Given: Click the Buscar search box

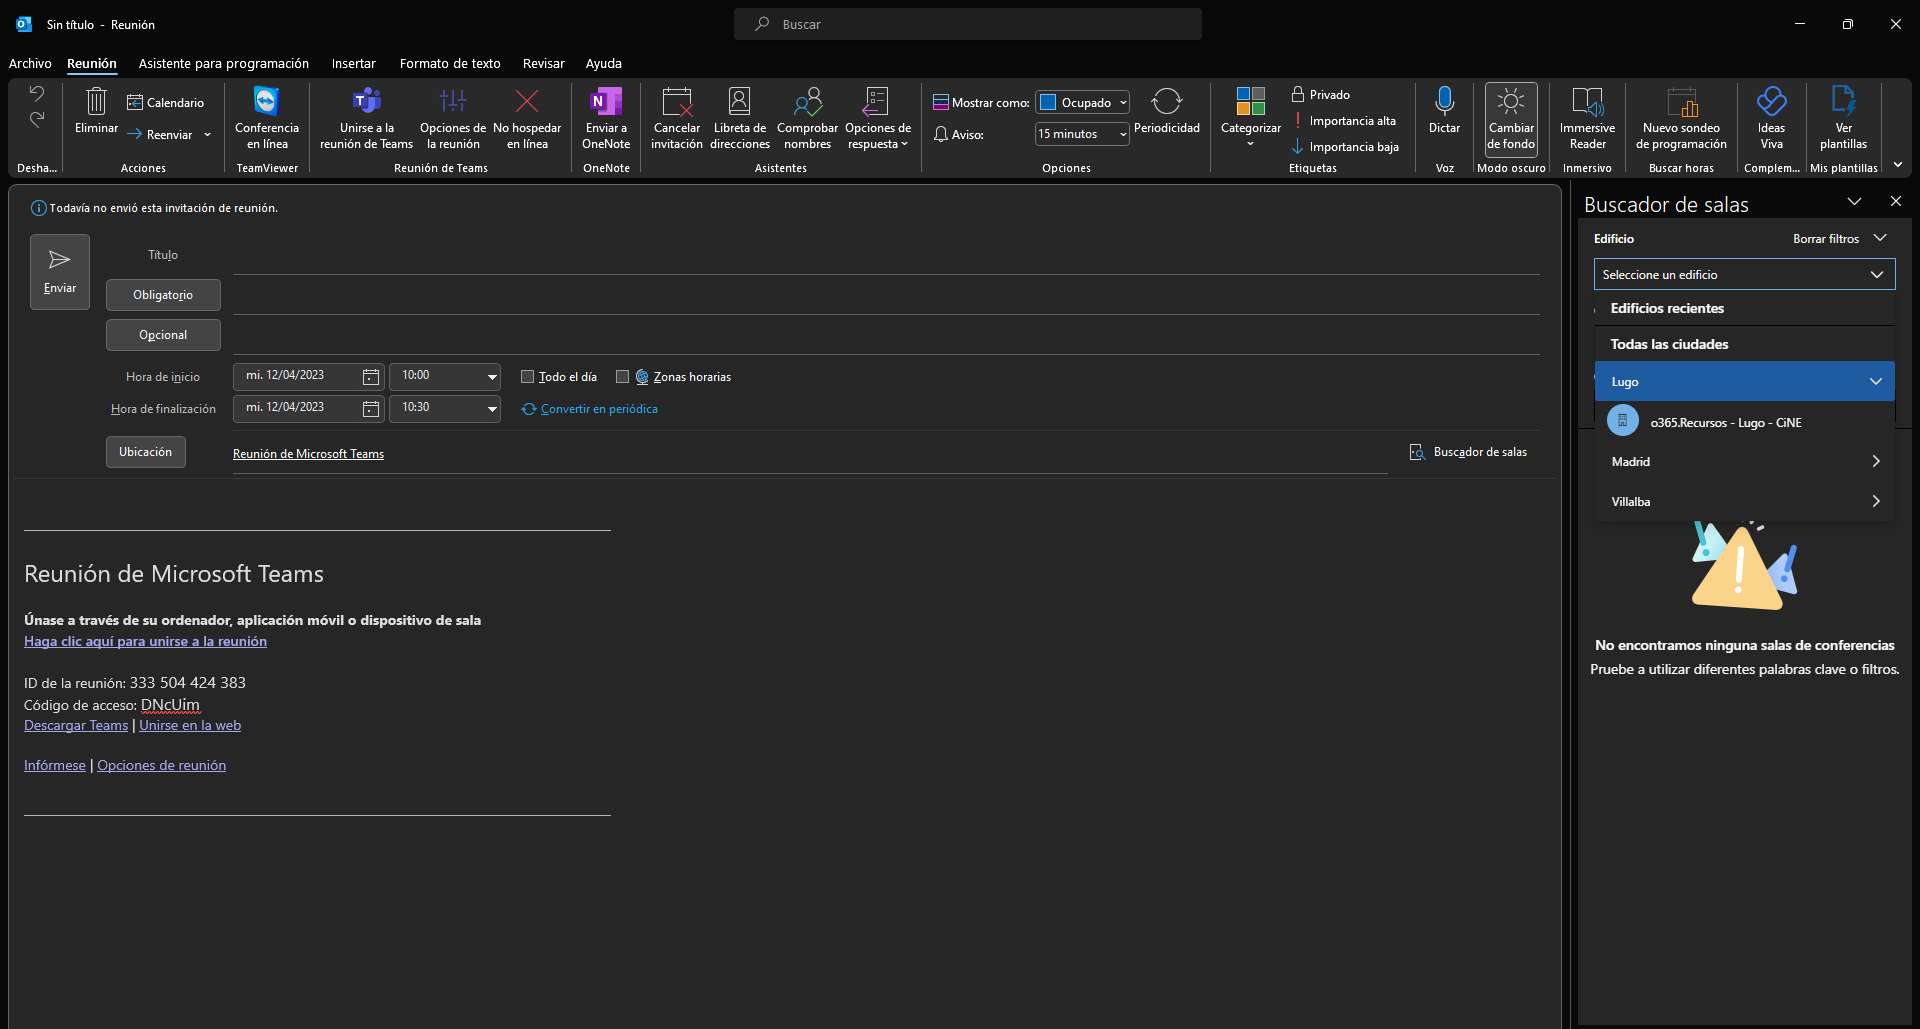Looking at the screenshot, I should (967, 24).
